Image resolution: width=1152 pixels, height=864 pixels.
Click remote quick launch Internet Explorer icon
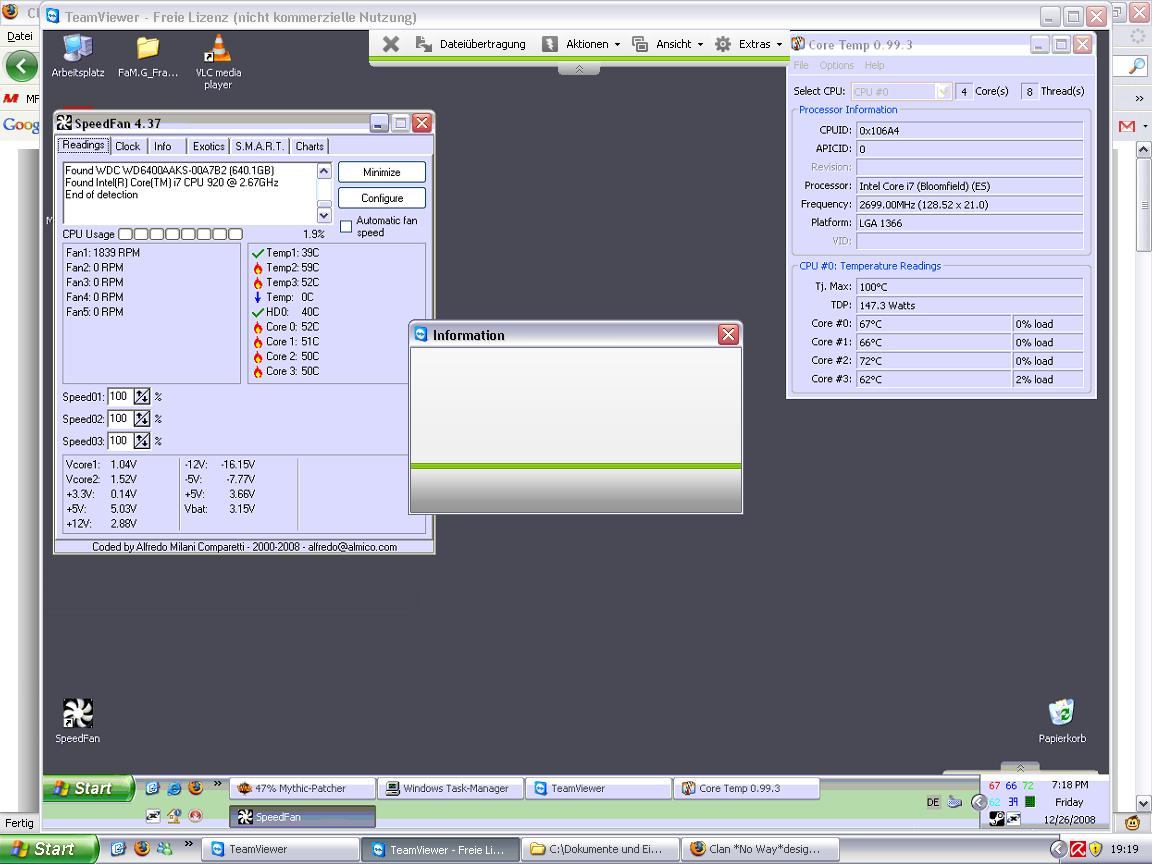pos(174,788)
